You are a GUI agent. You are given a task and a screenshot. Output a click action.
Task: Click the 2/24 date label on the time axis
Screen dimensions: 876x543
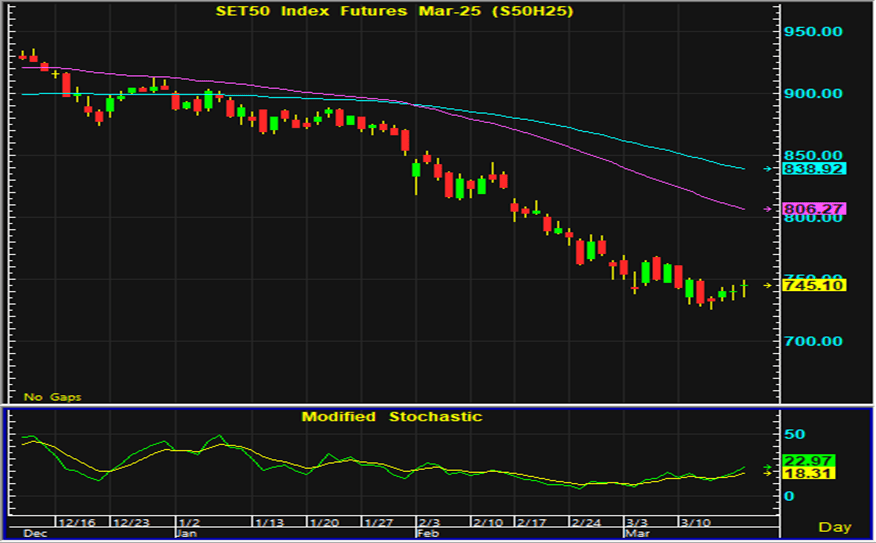[584, 522]
